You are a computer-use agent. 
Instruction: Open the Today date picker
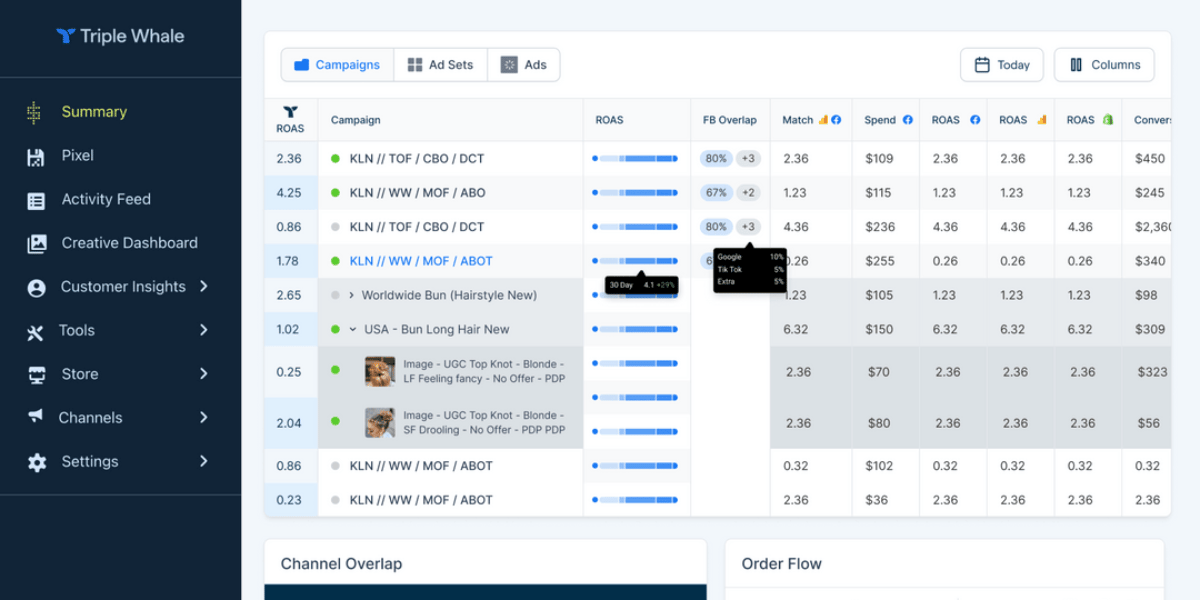click(1001, 64)
